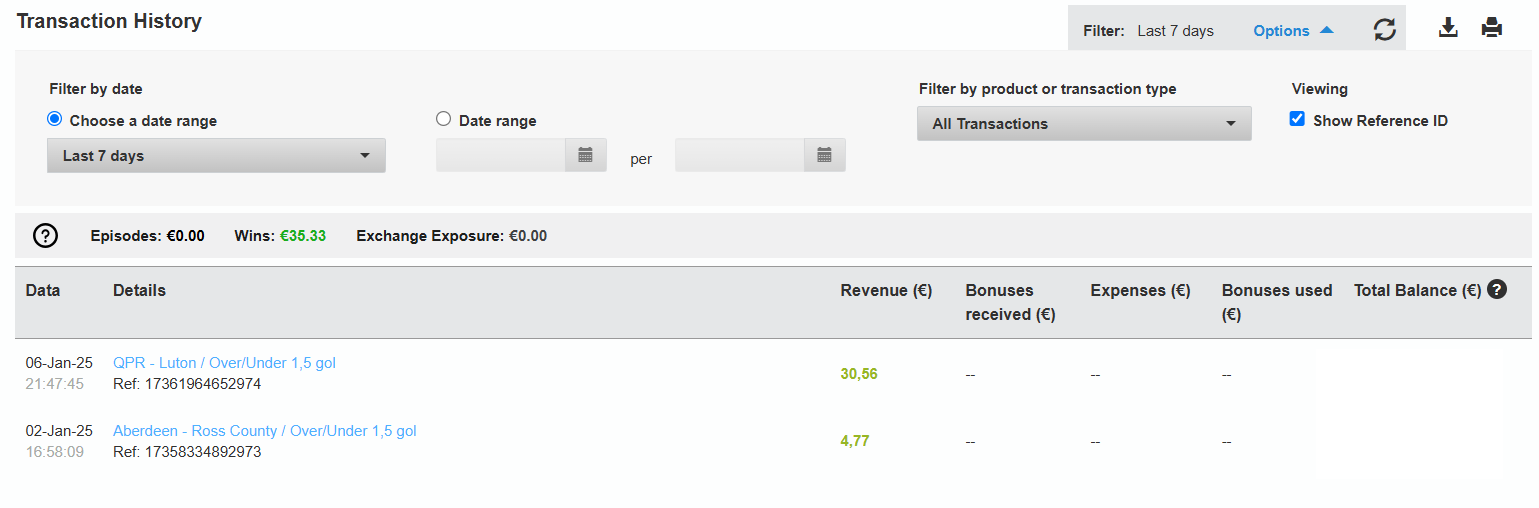Open the Last 7 days dropdown
Screen dimensions: 1539x508
pos(216,156)
